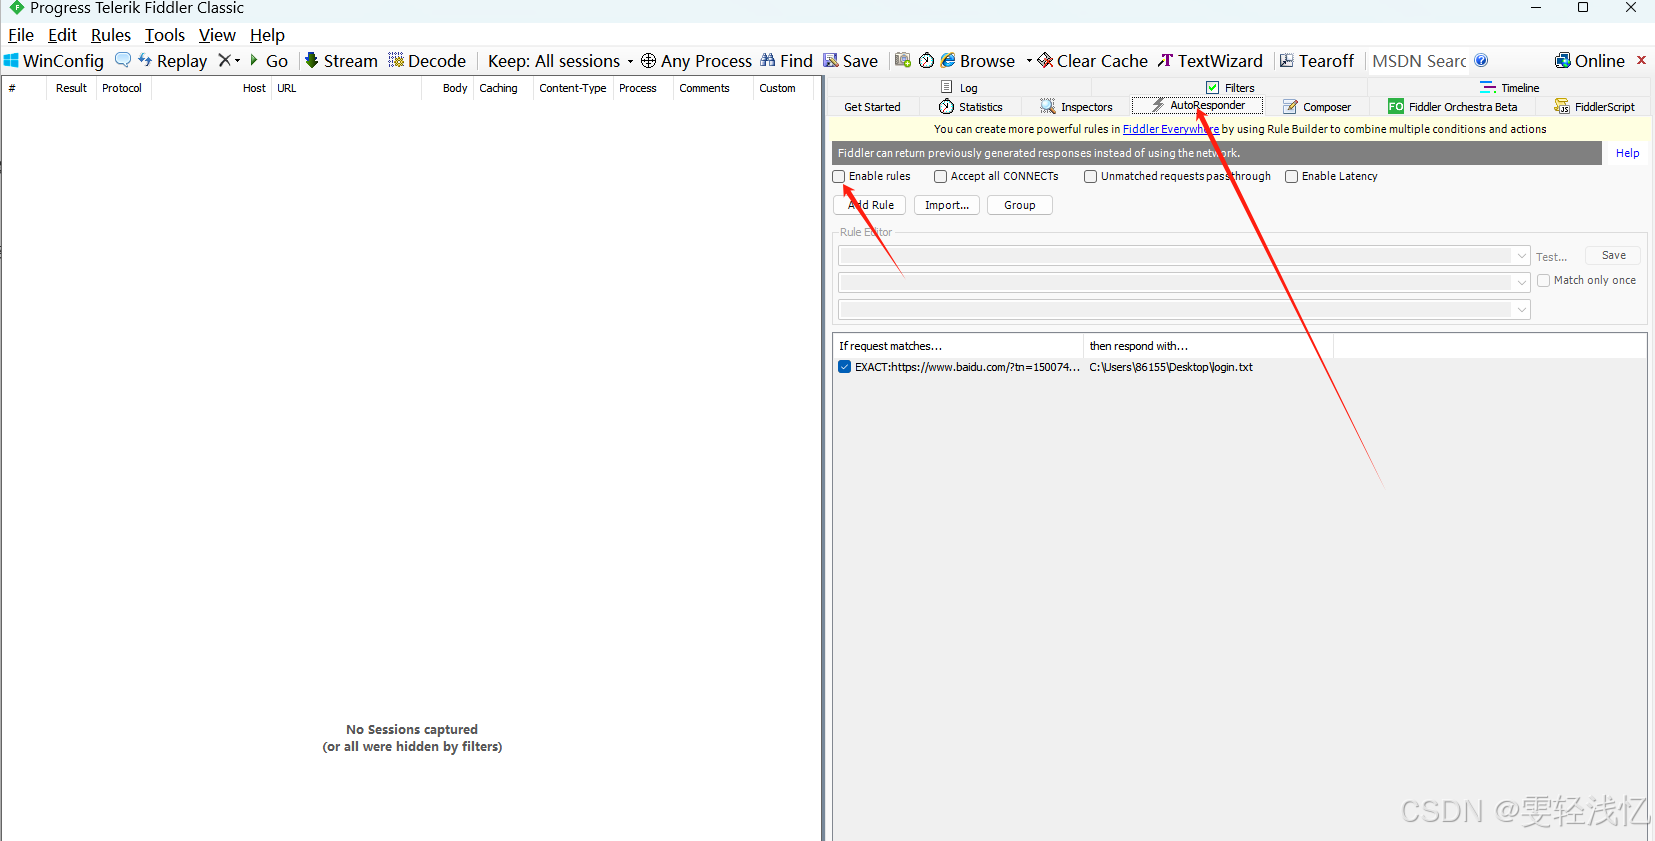Click the Online status indicator
The image size is (1655, 841).
point(1590,61)
